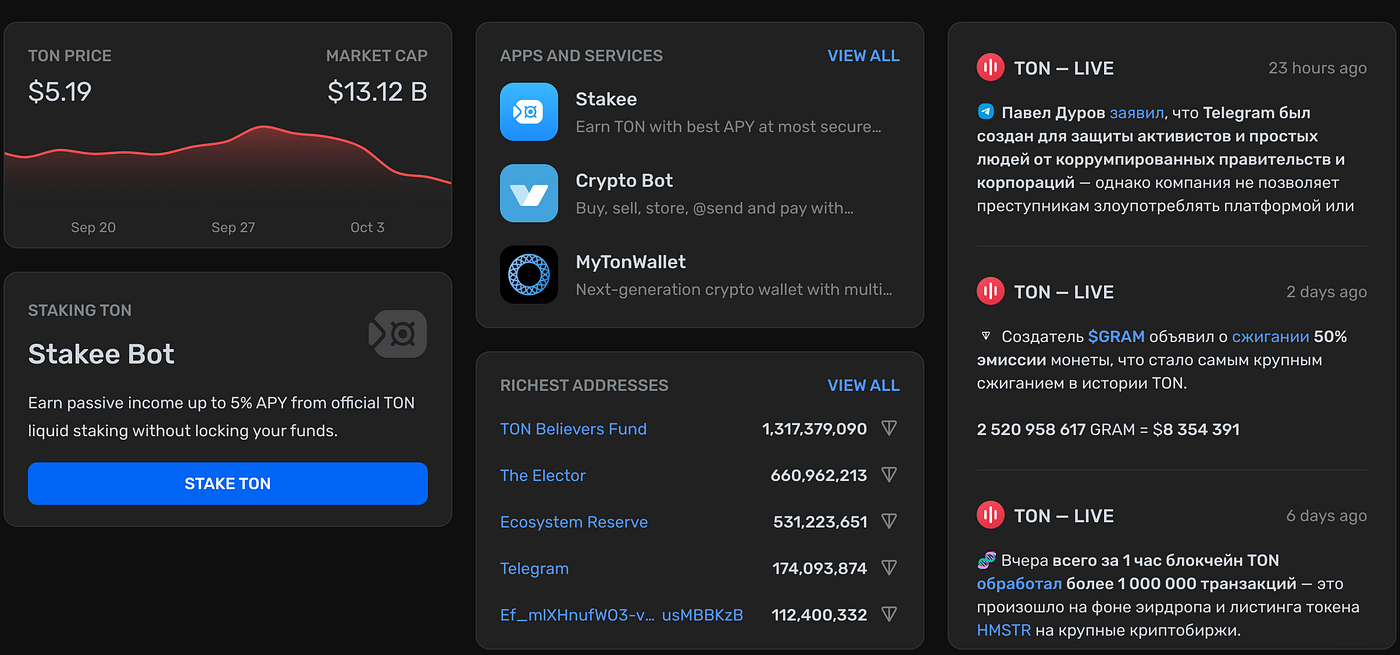Click Sep 20 label on chart axis

(x=93, y=227)
